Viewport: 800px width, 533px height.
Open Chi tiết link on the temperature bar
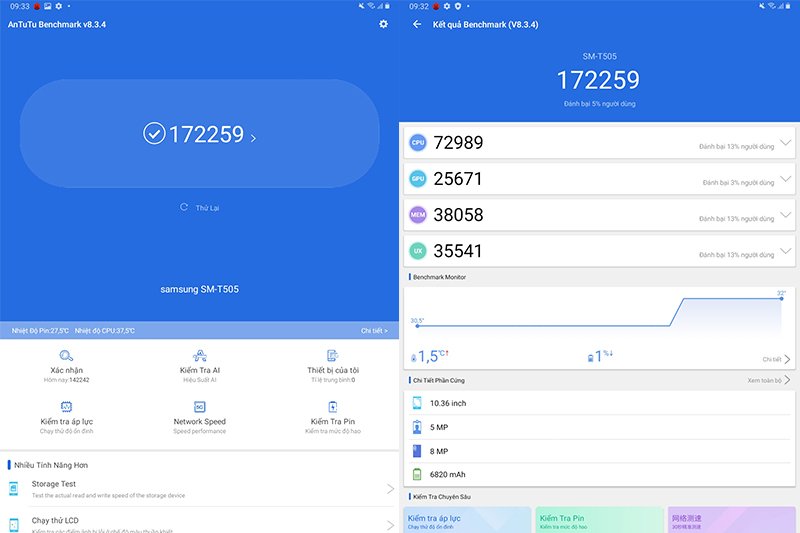(374, 331)
